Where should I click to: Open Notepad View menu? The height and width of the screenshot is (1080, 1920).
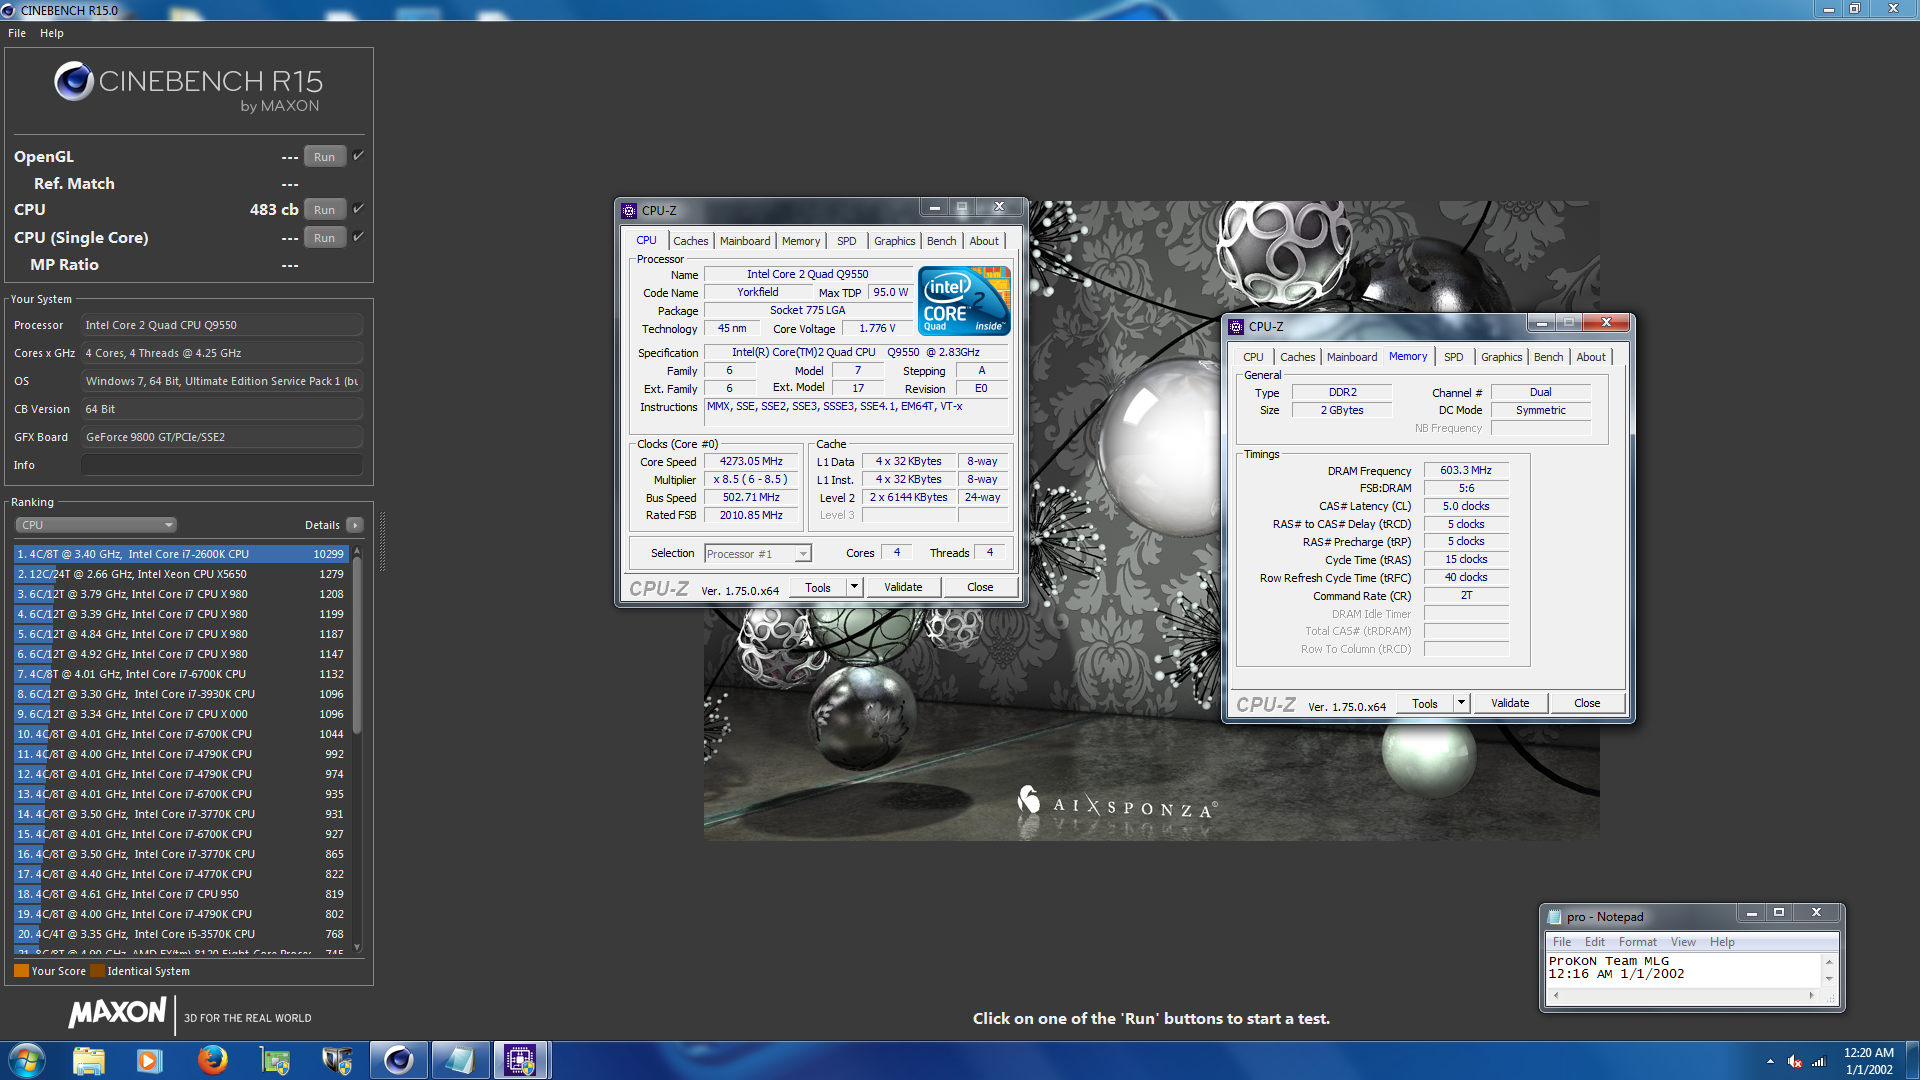pos(1683,942)
